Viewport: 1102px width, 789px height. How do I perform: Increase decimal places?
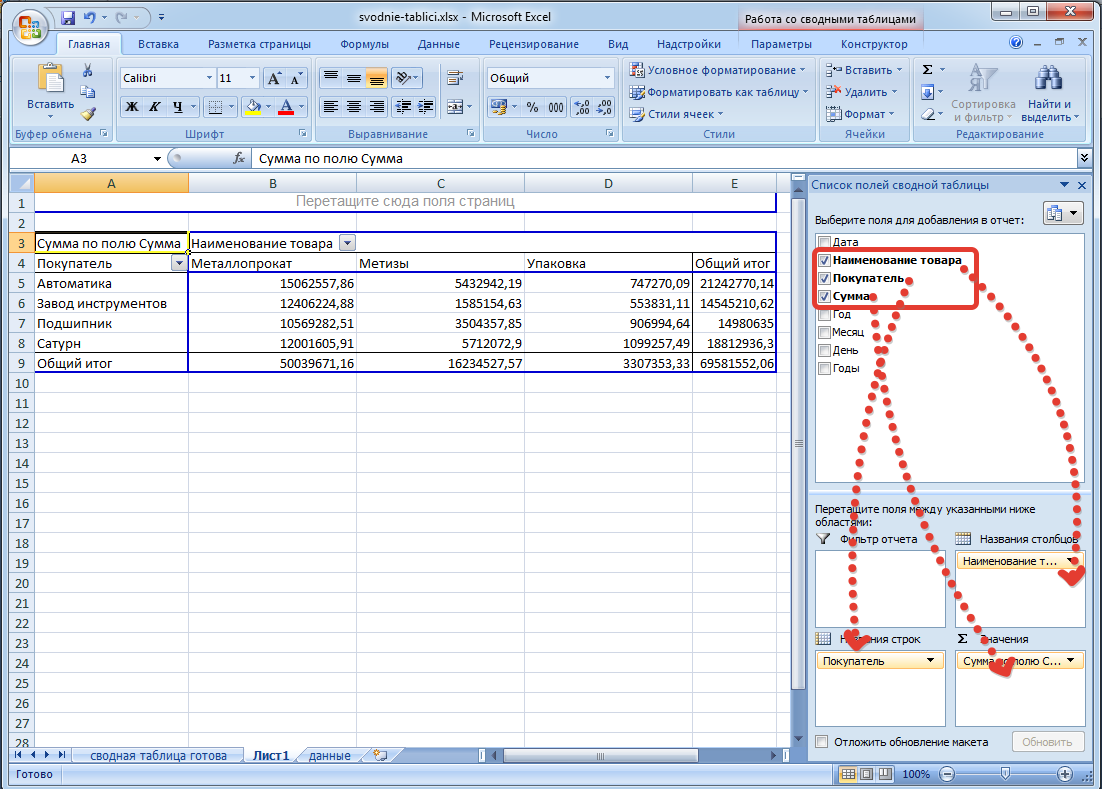tap(582, 107)
